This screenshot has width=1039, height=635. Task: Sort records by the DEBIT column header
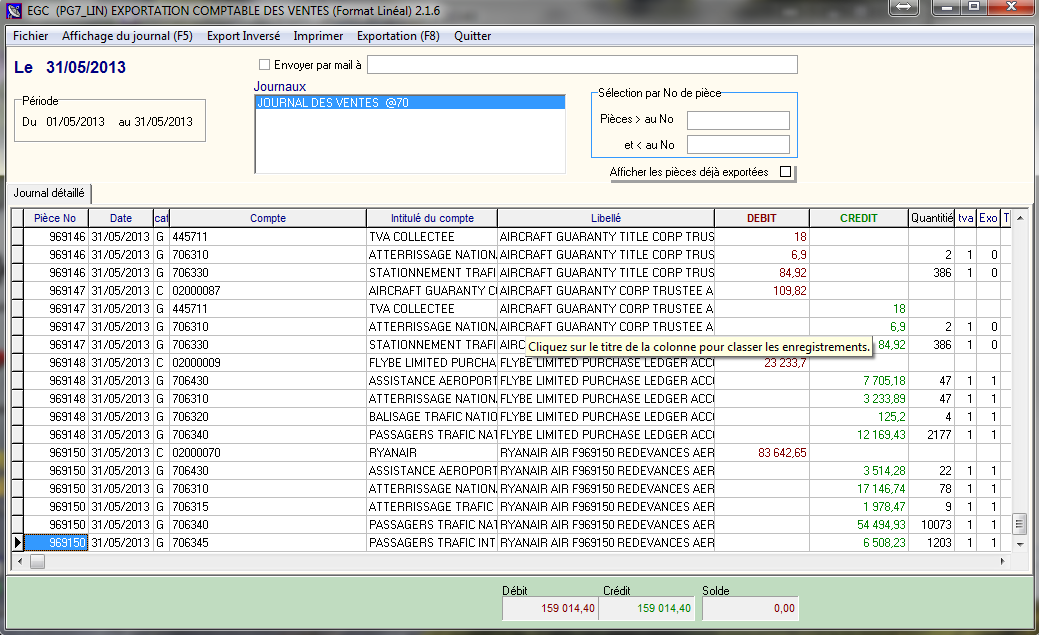761,218
